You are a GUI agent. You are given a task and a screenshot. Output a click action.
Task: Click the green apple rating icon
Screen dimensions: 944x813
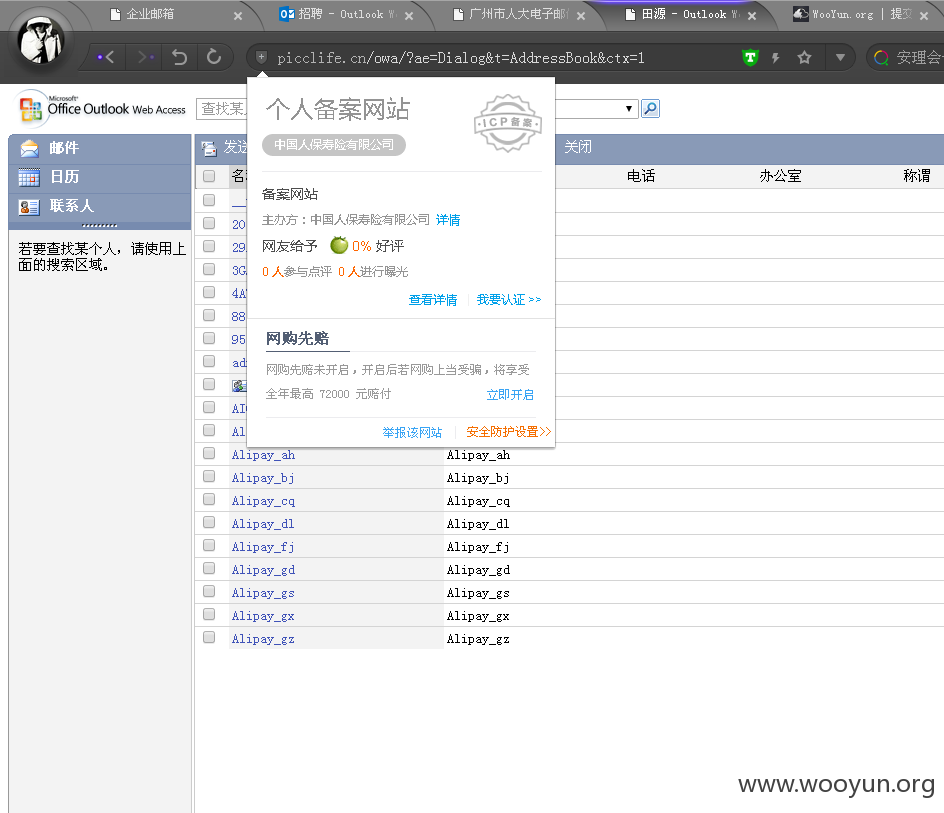pyautogui.click(x=339, y=245)
